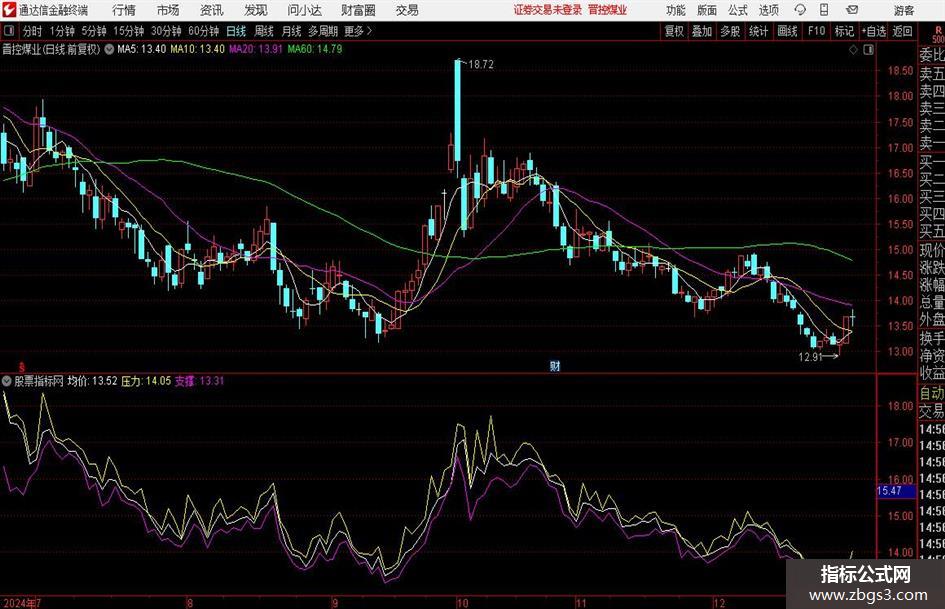The height and width of the screenshot is (609, 945).
Task: Click the 支撑: 13.31 indicator value
Action: (x=199, y=381)
